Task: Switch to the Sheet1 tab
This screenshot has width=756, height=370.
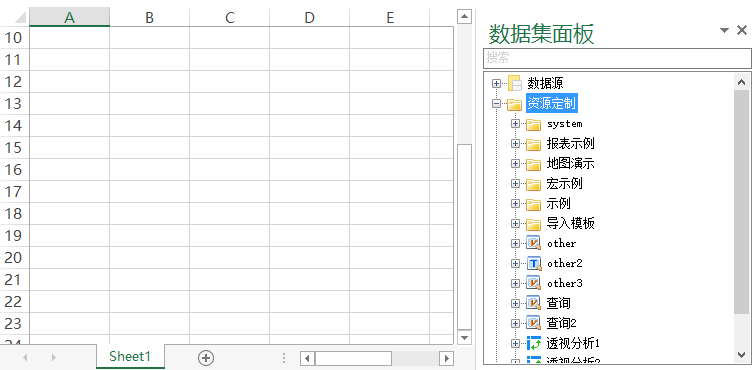Action: click(130, 356)
